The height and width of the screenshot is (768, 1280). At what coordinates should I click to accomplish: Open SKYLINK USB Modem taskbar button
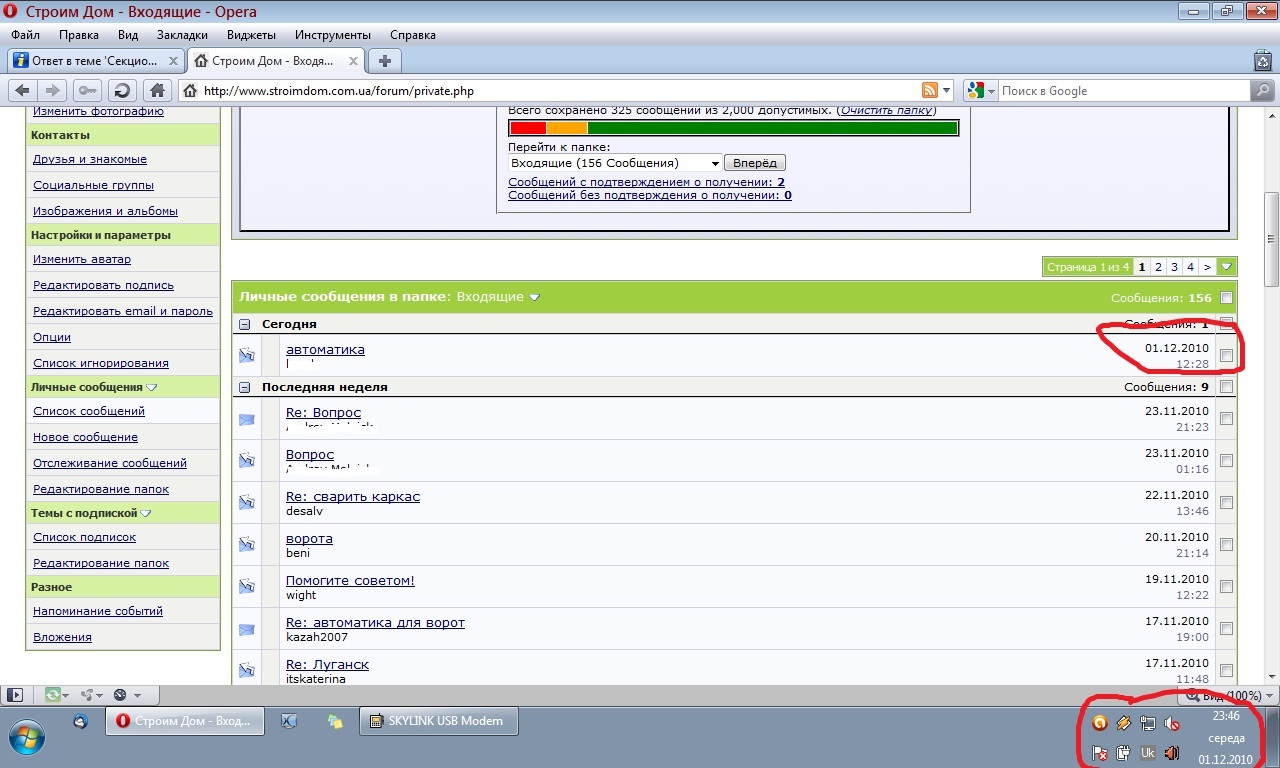[x=439, y=721]
